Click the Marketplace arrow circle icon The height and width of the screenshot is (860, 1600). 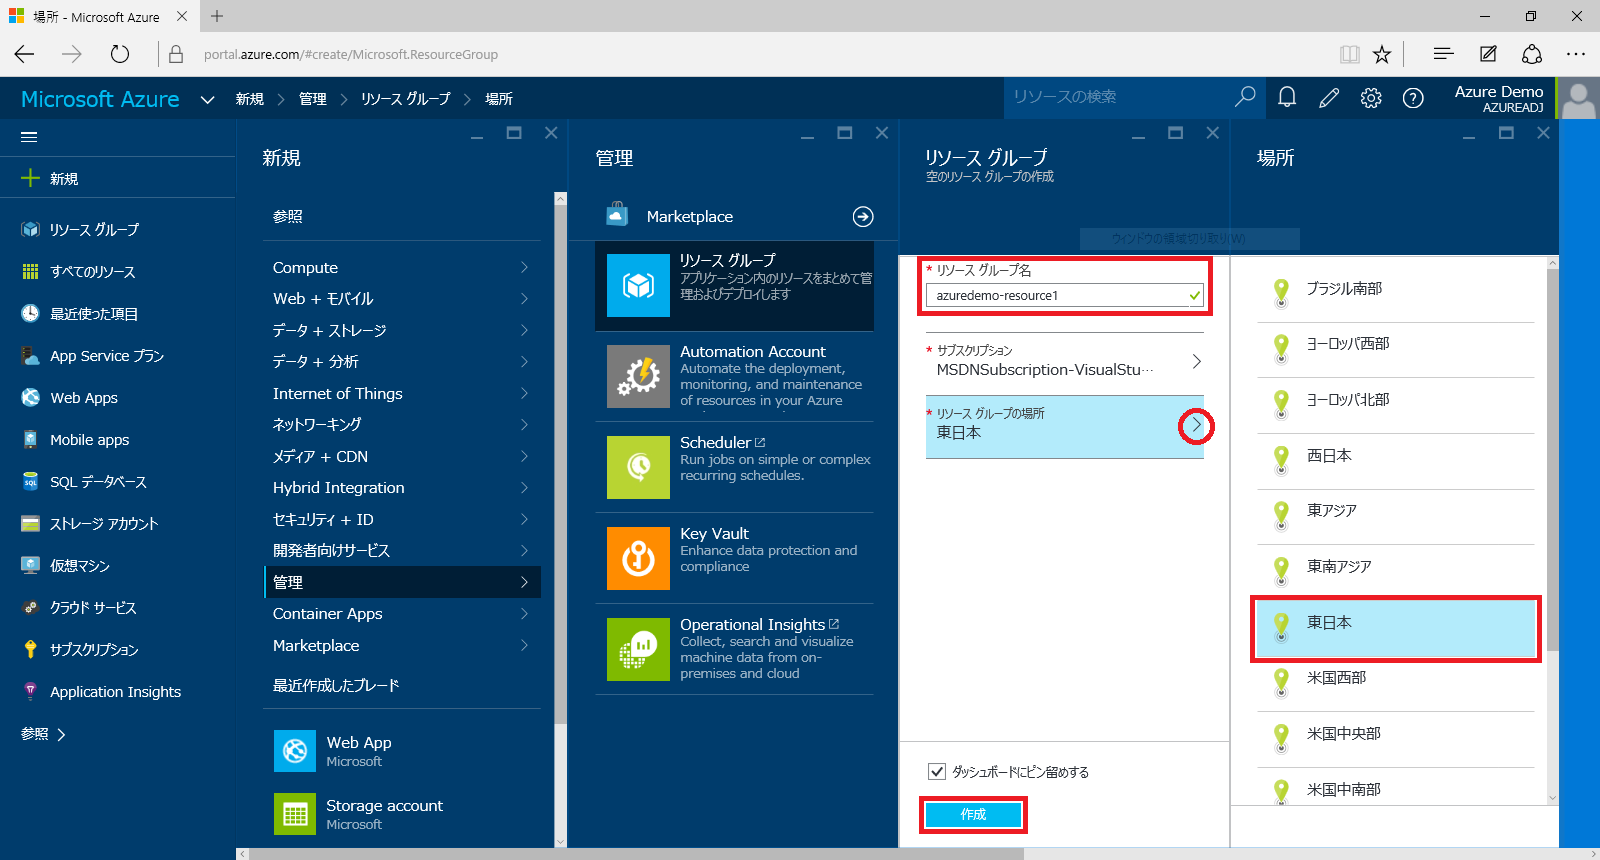coord(863,217)
